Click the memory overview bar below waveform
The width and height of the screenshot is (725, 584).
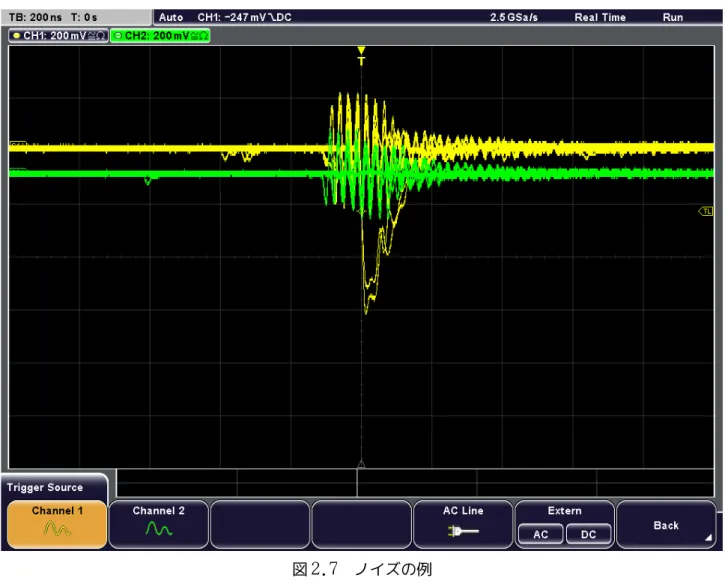[x=415, y=483]
